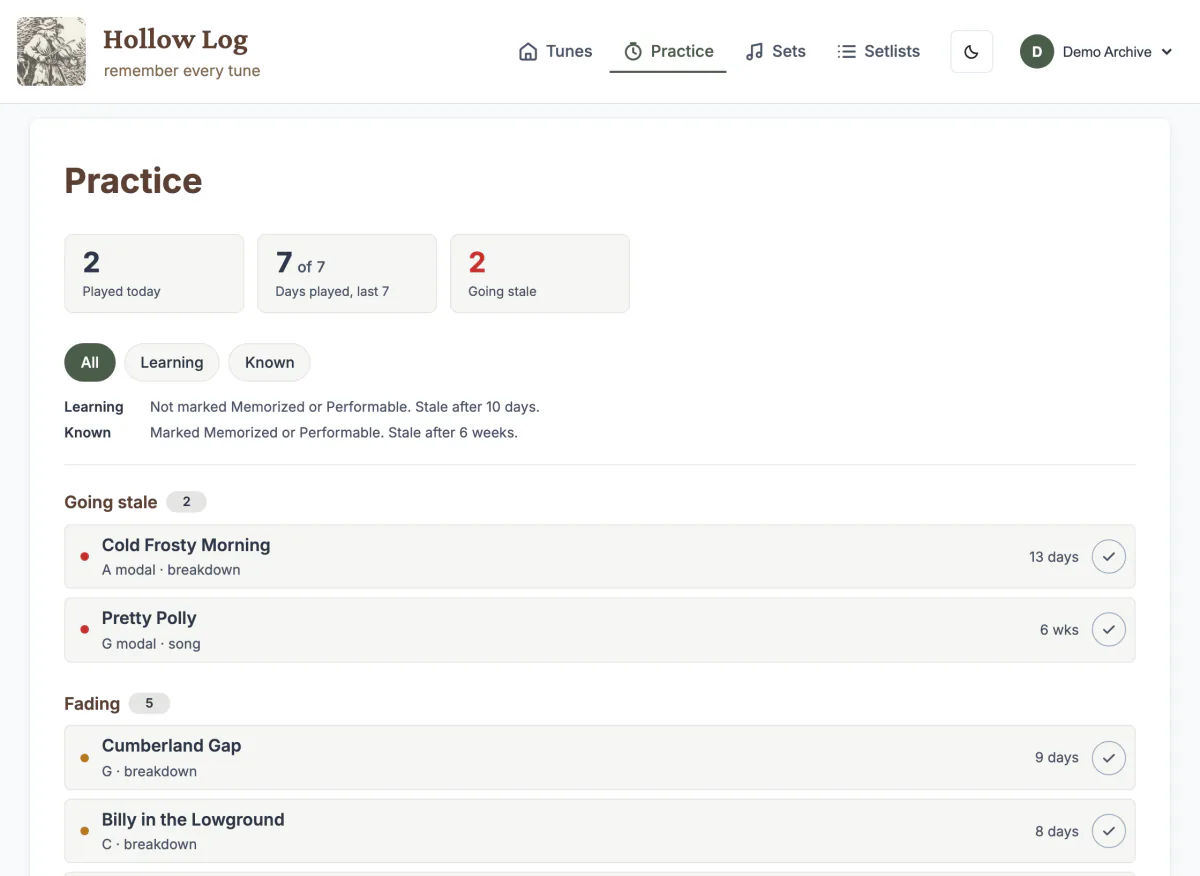This screenshot has height=876, width=1200.
Task: Click the D avatar circle
Action: pos(1037,52)
